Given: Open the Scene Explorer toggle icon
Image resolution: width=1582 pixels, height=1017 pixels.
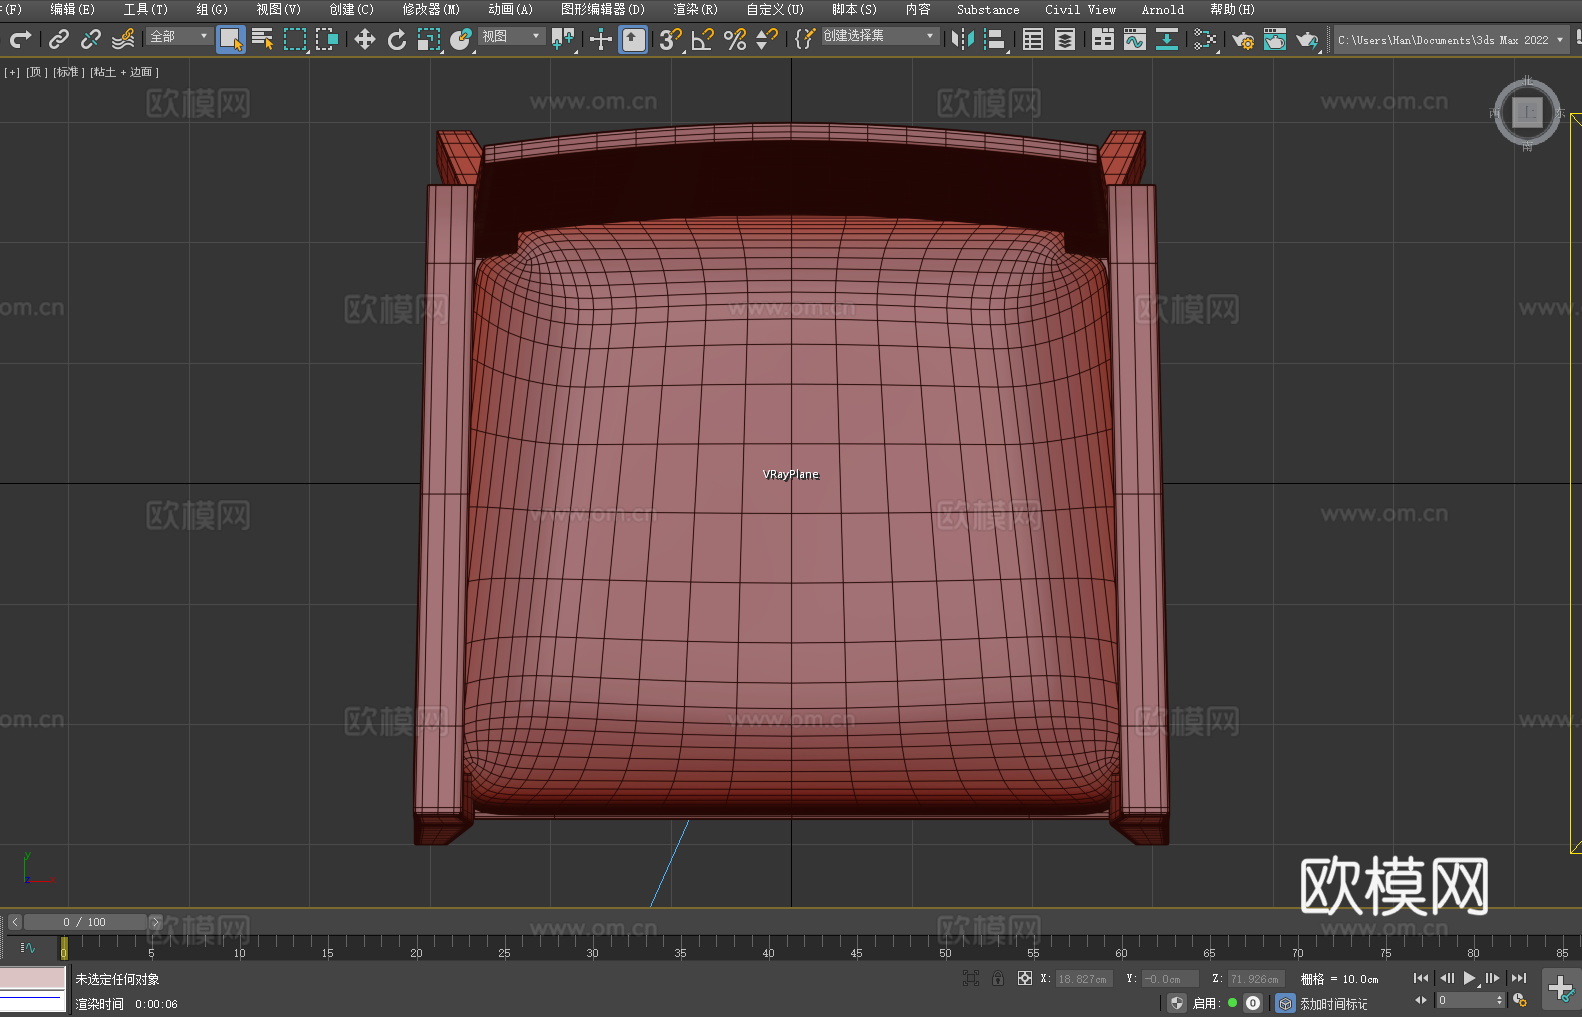Looking at the screenshot, I should (1033, 39).
